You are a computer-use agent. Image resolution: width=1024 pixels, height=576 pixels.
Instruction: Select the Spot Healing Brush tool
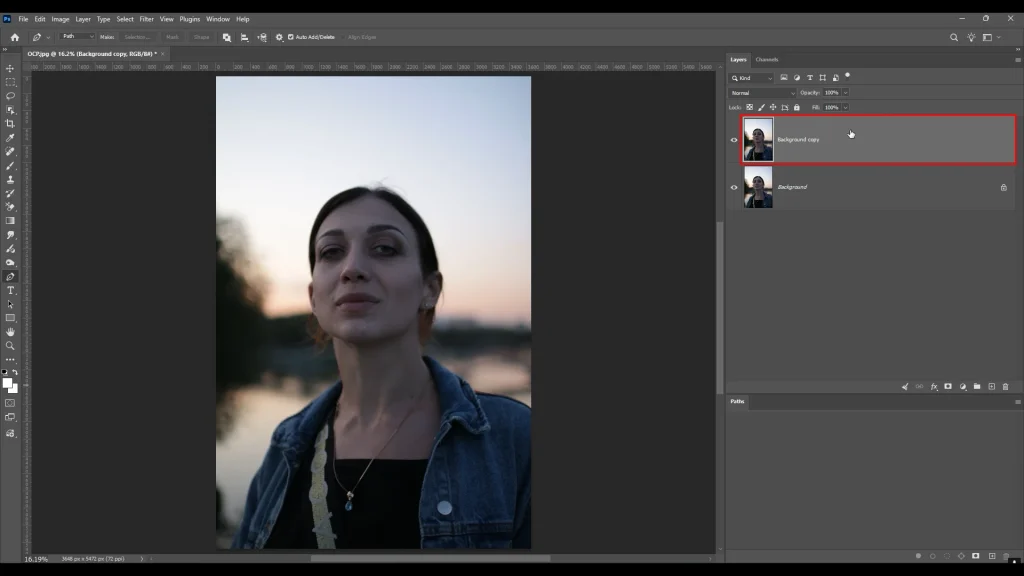click(x=10, y=152)
